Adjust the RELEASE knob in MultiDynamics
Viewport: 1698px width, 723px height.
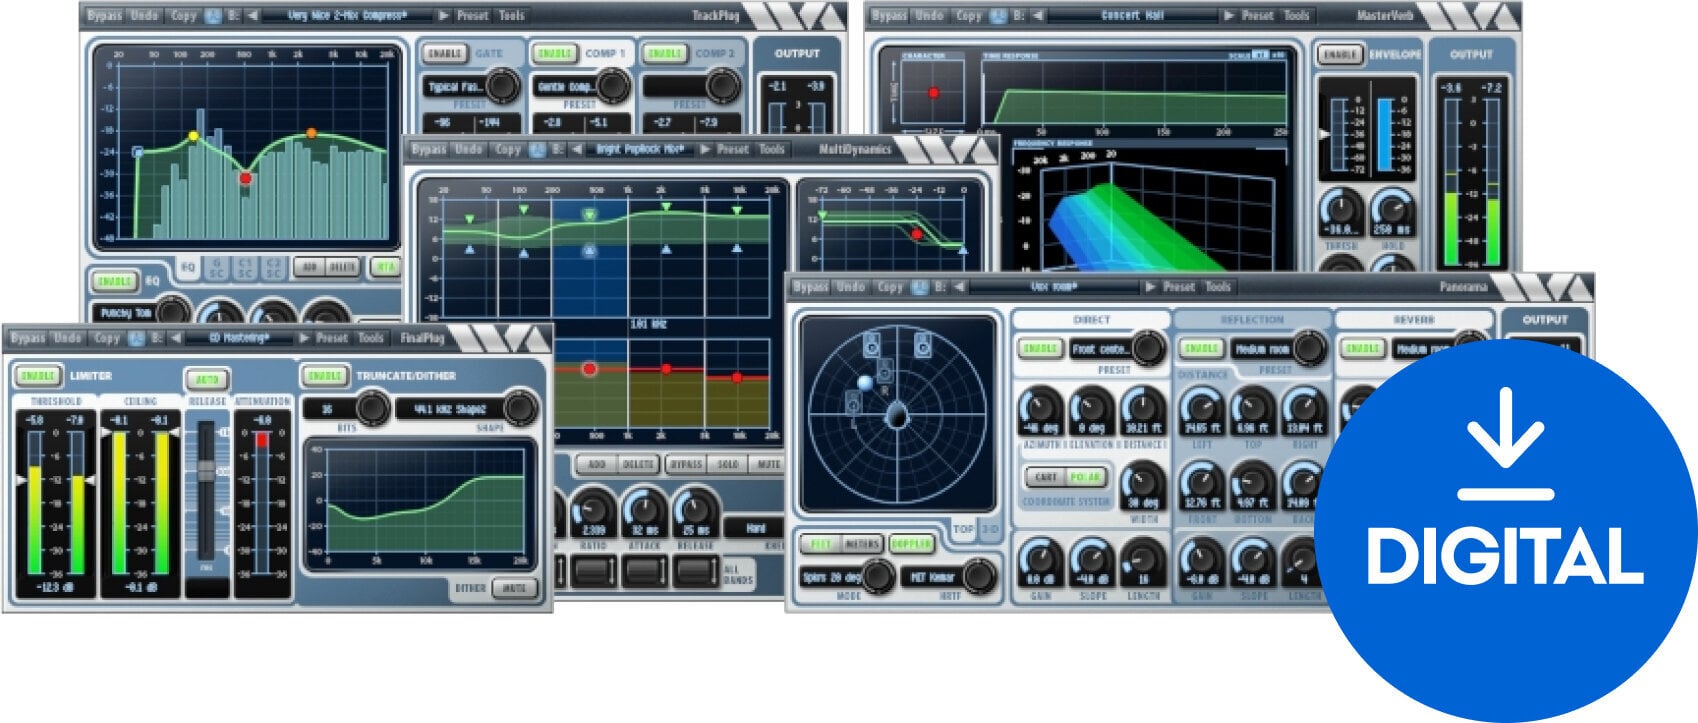click(x=696, y=510)
